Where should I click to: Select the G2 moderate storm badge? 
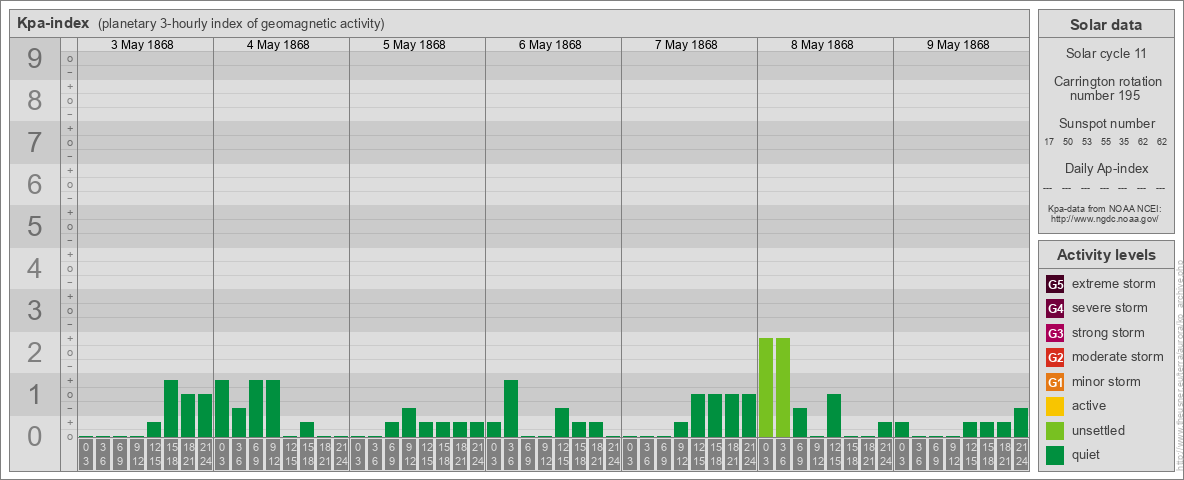pyautogui.click(x=1055, y=357)
